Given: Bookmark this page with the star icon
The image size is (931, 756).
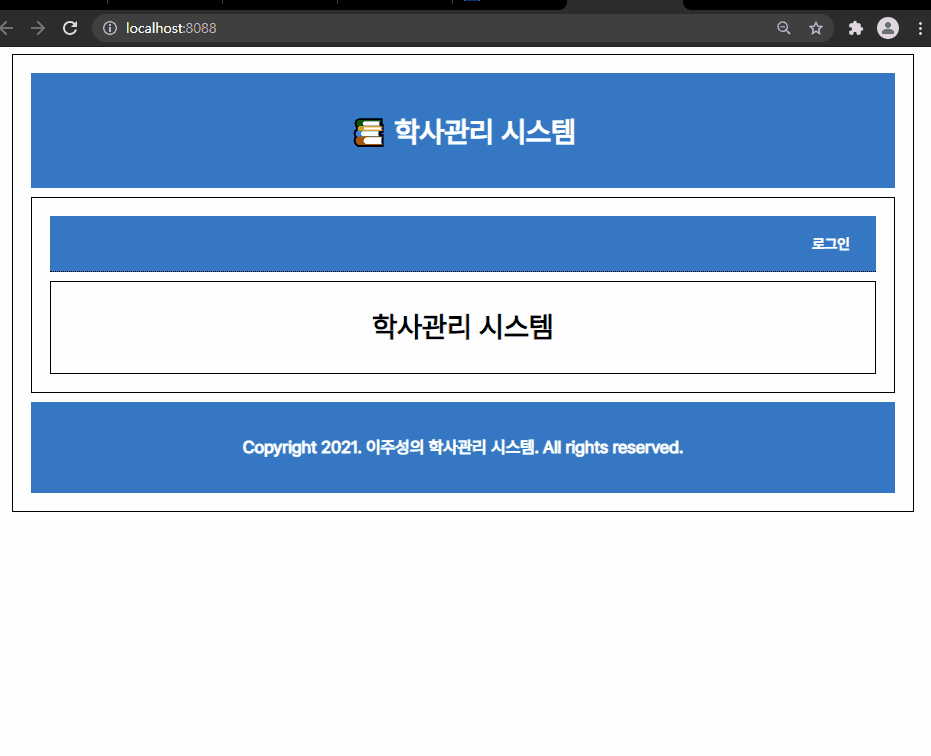Looking at the screenshot, I should pyautogui.click(x=816, y=28).
